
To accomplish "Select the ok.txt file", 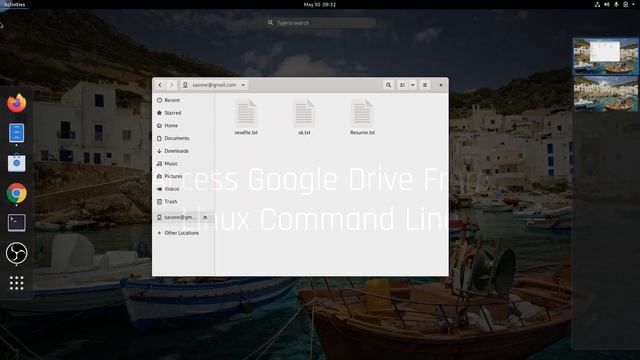I will 304,117.
